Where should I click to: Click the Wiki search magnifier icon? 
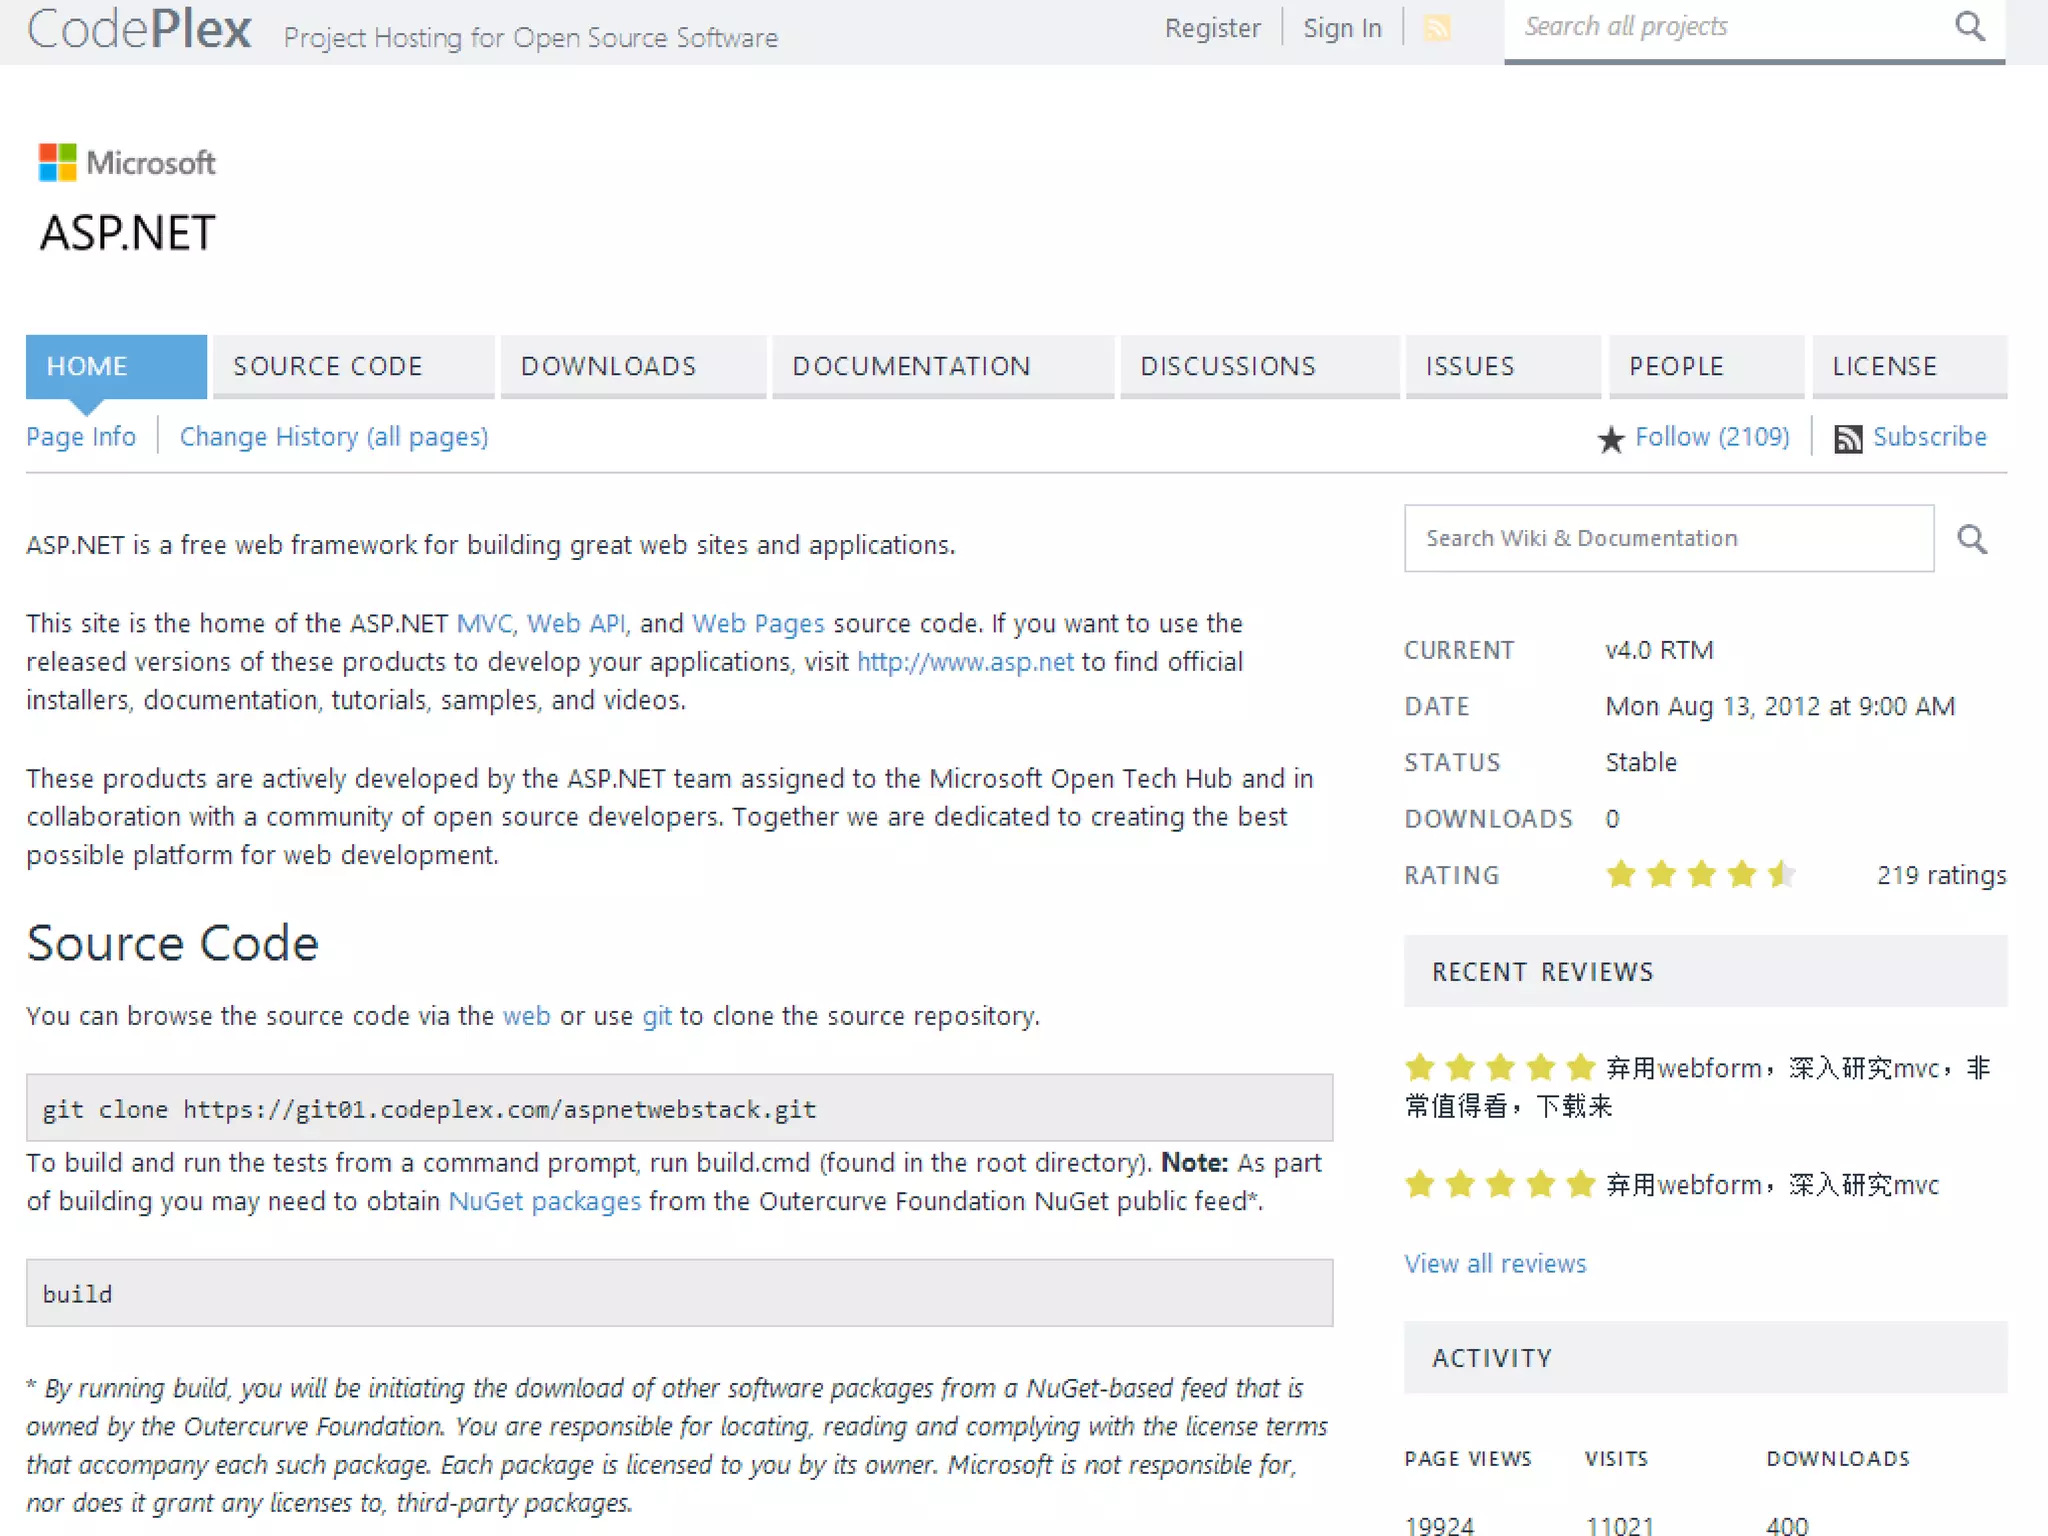(1971, 539)
